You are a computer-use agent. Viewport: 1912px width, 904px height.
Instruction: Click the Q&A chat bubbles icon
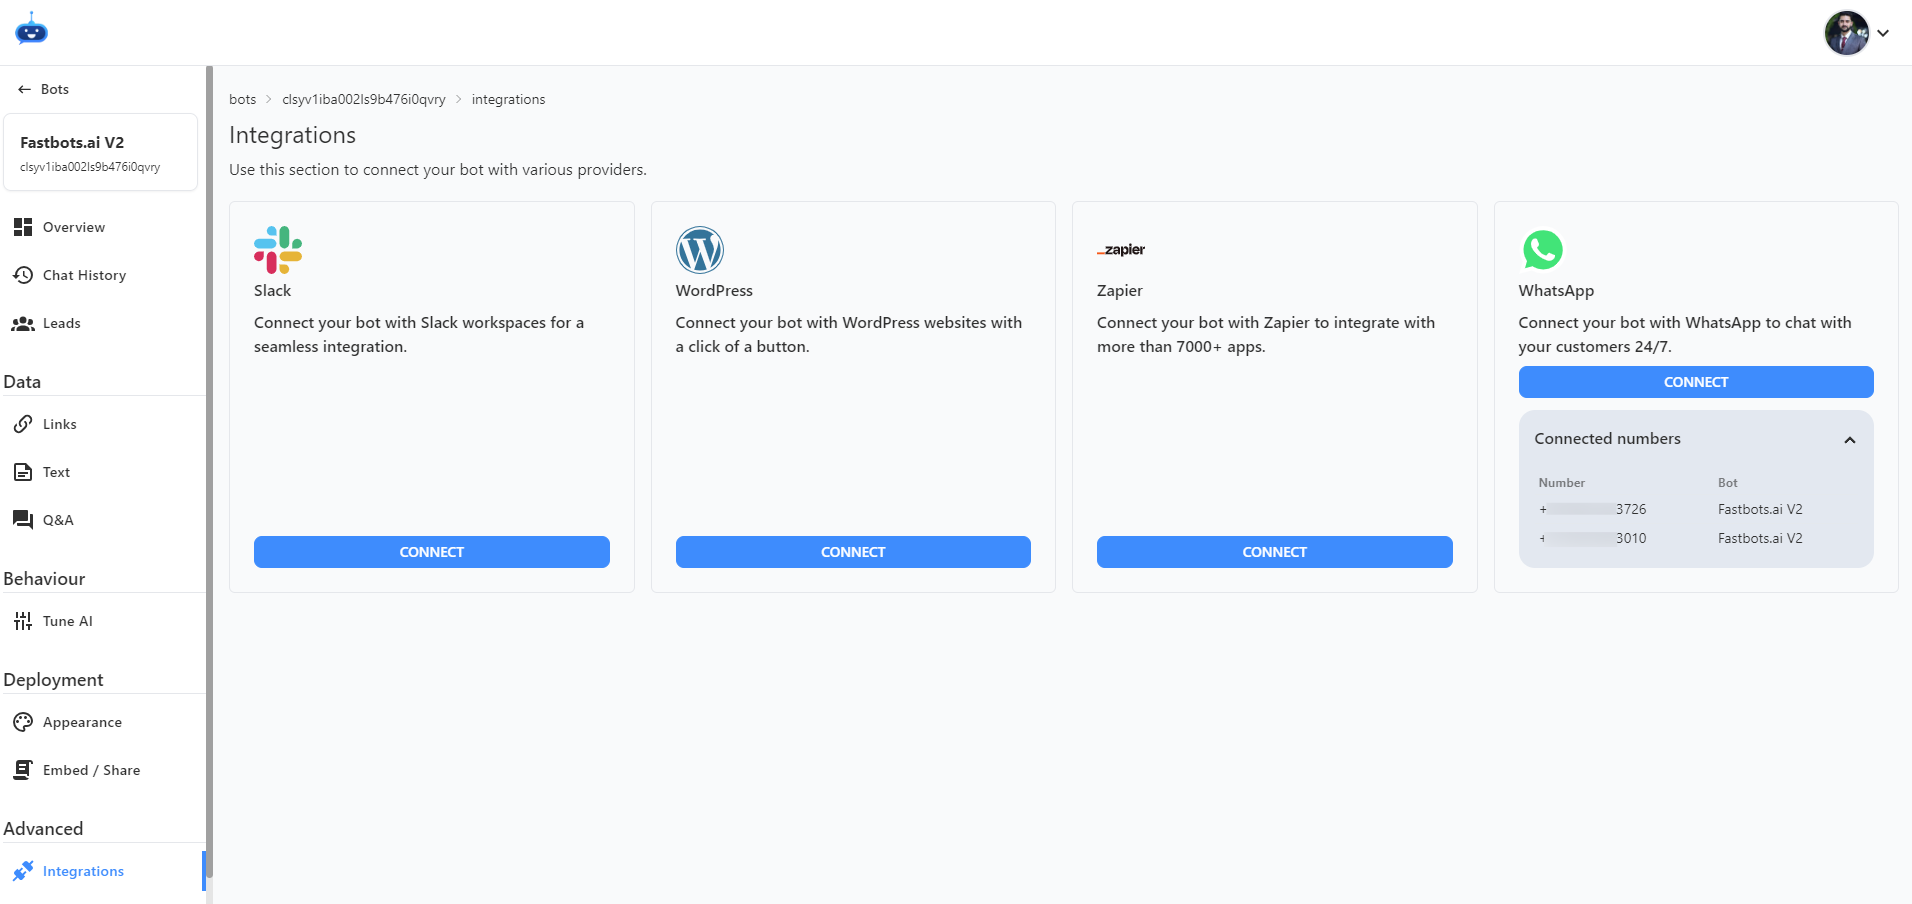point(23,520)
